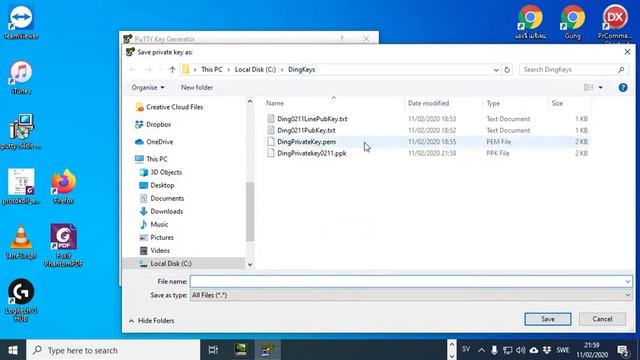Image resolution: width=640 pixels, height=360 pixels.
Task: Open the iTunes desktop shortcut
Action: coord(21,78)
